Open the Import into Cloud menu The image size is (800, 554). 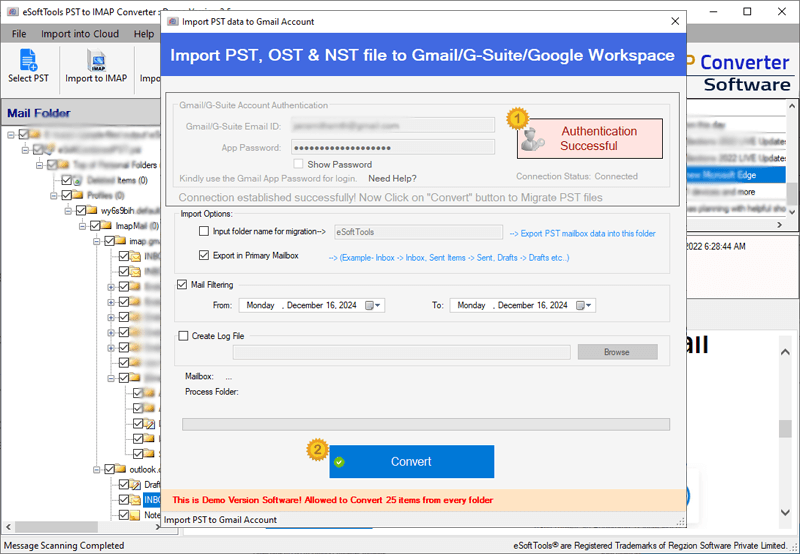pyautogui.click(x=80, y=34)
